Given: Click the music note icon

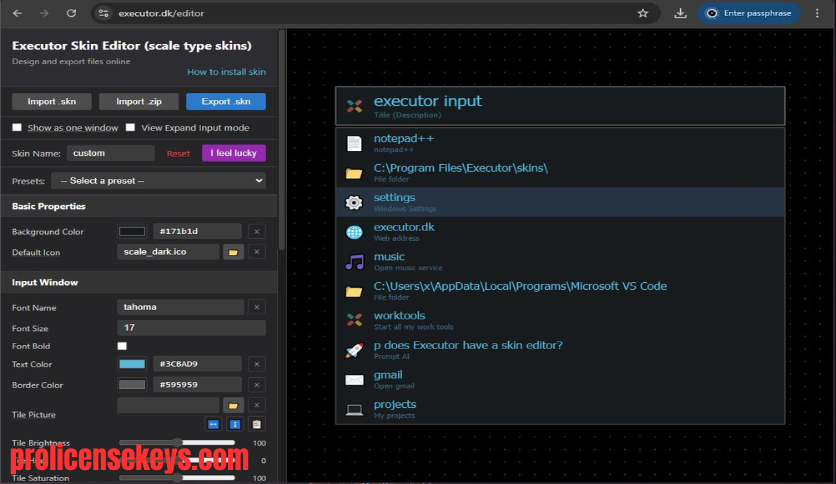Looking at the screenshot, I should pos(354,262).
